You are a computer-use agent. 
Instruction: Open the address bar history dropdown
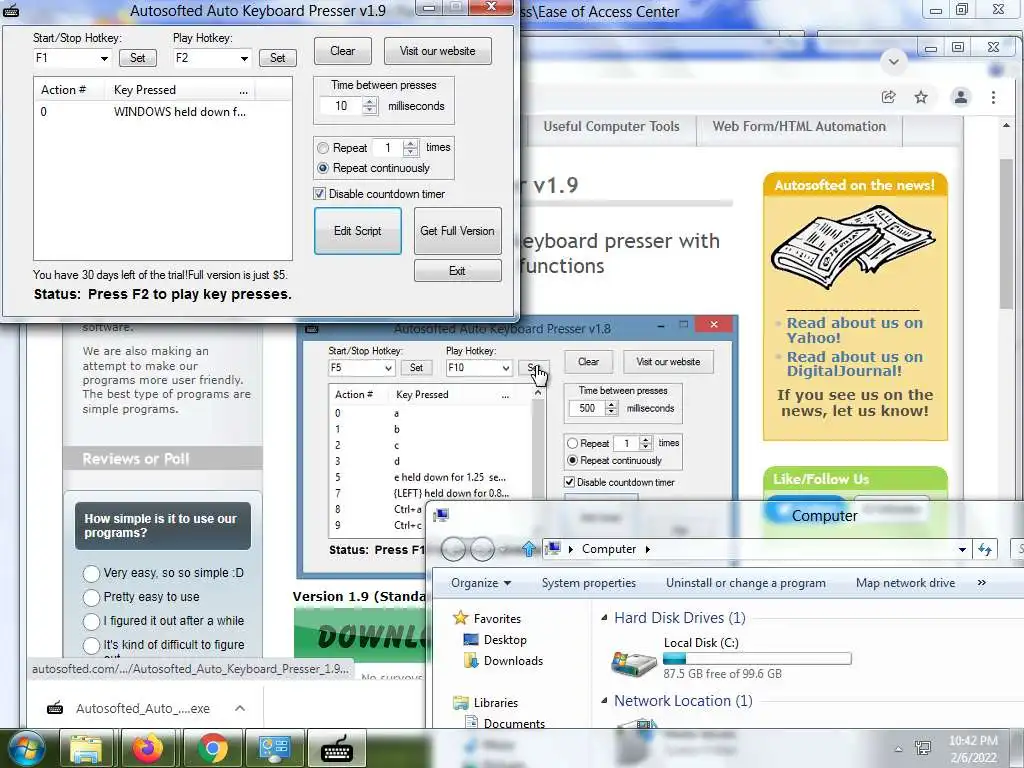962,549
